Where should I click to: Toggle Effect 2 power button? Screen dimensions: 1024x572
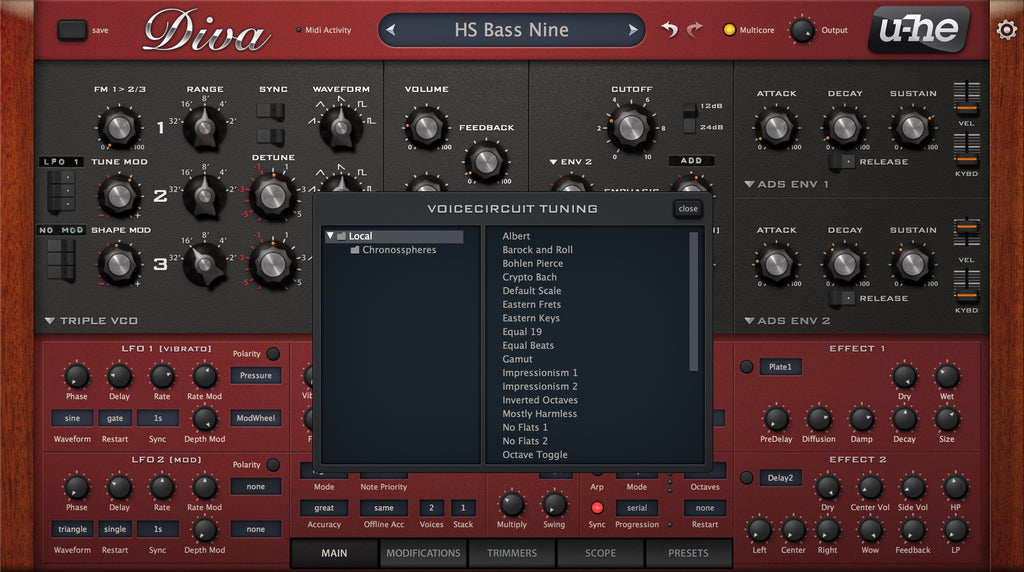tap(746, 478)
